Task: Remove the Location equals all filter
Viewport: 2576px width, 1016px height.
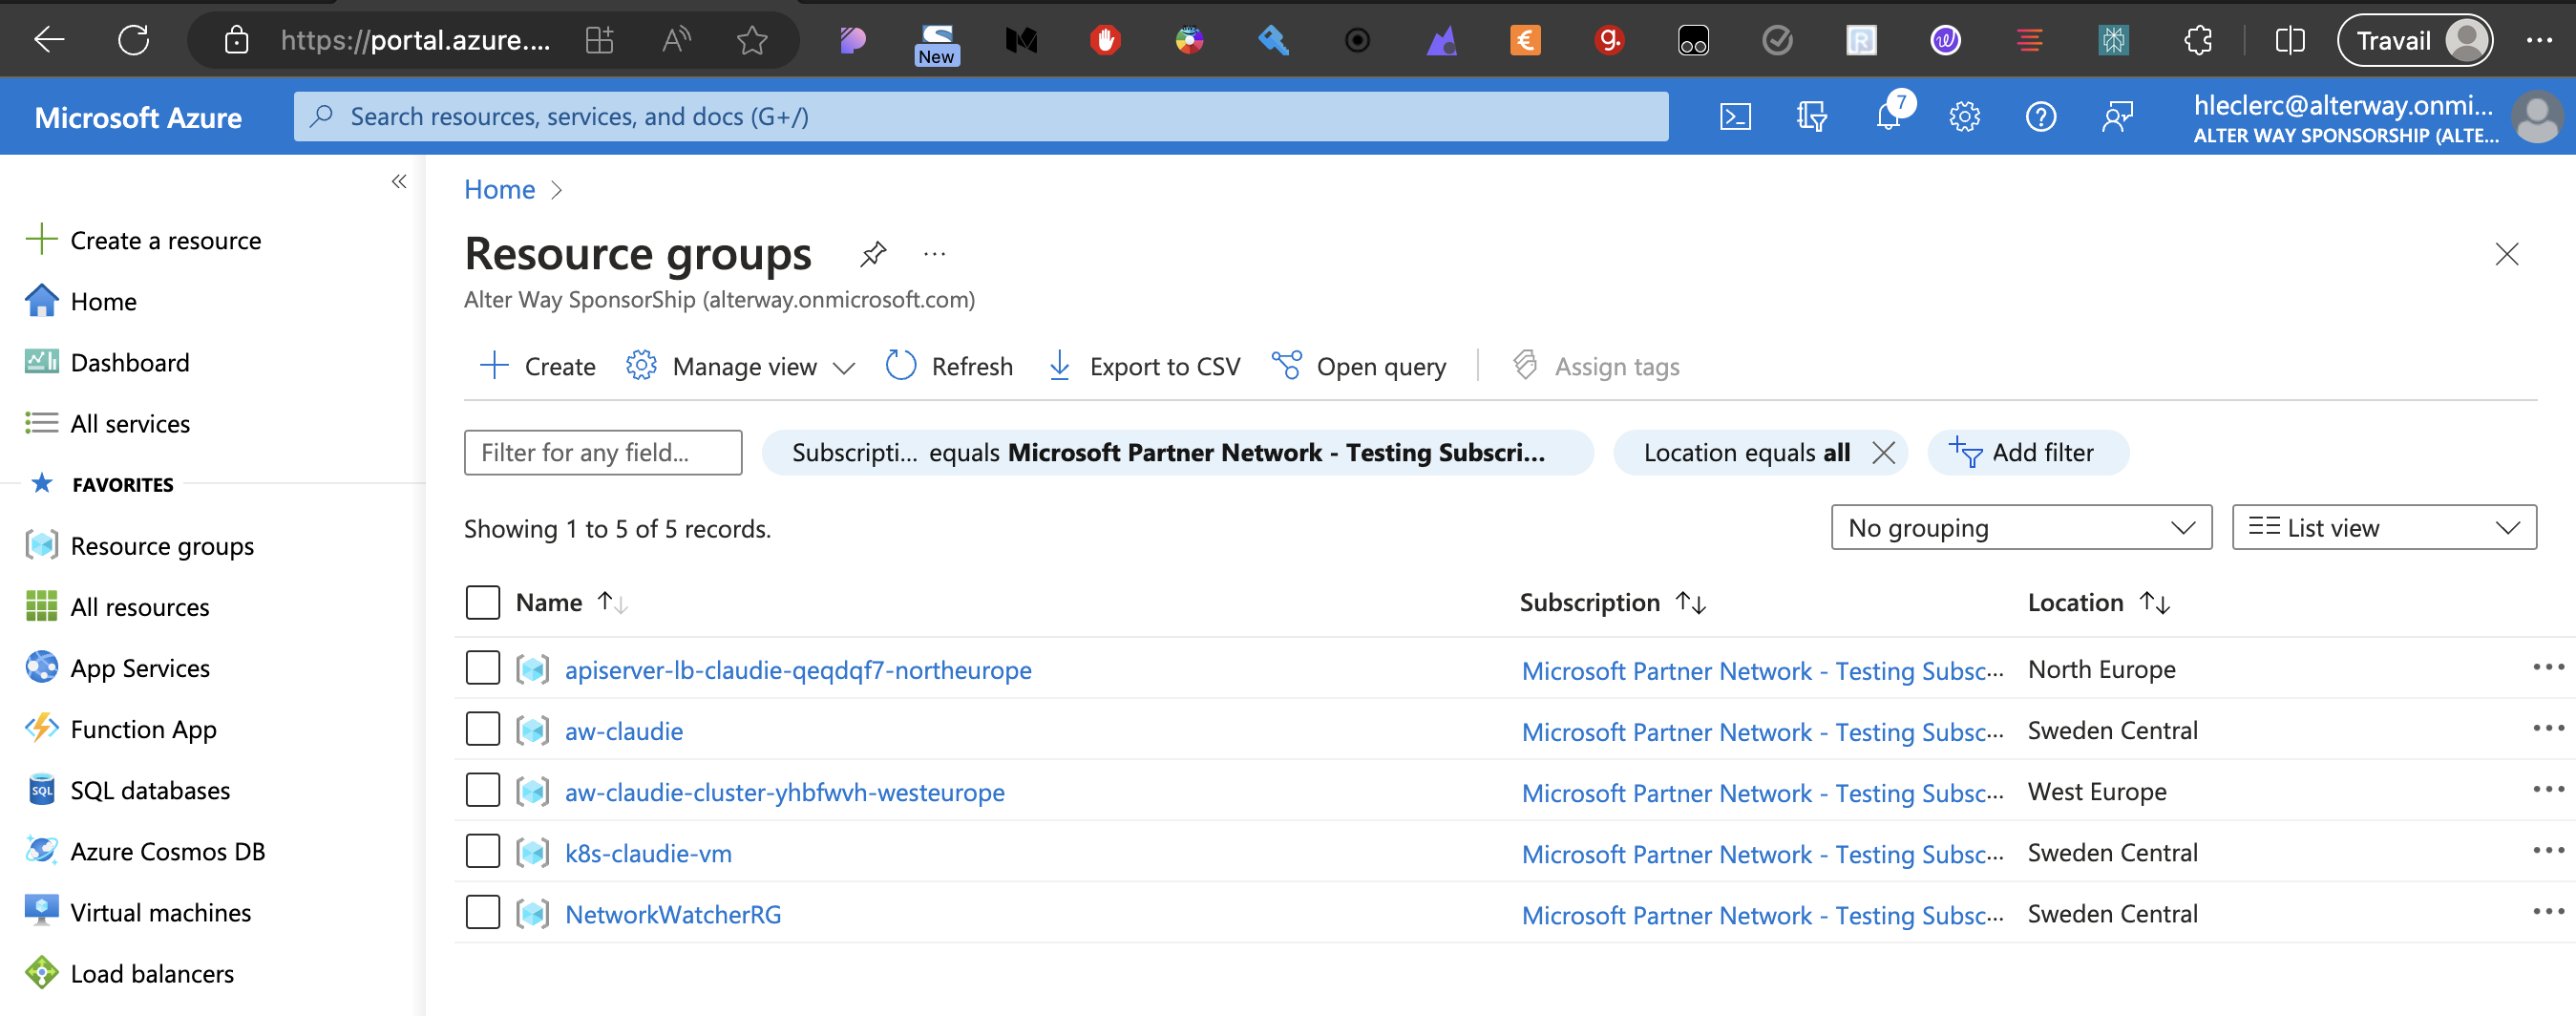Action: click(x=1883, y=453)
